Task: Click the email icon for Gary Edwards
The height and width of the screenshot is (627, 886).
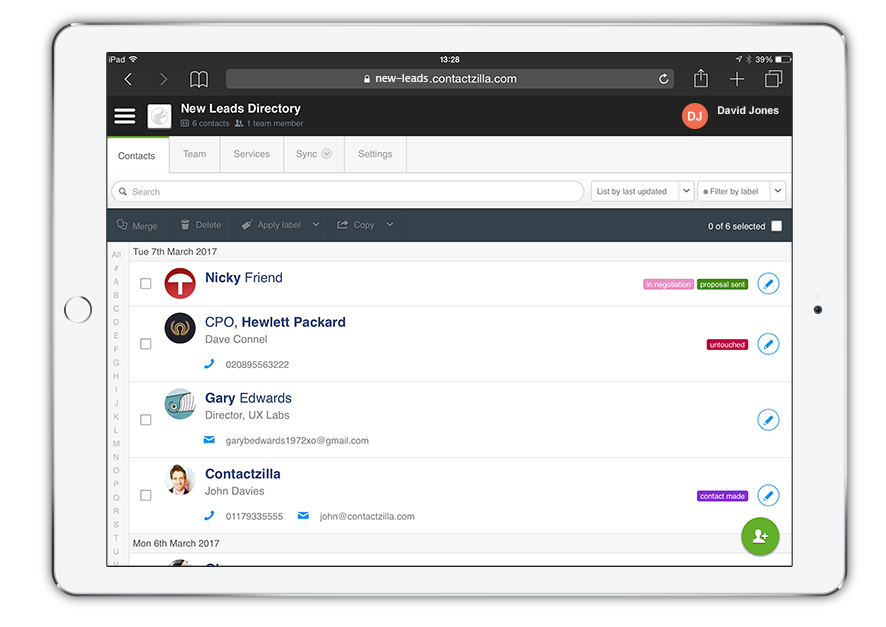Action: tap(209, 440)
